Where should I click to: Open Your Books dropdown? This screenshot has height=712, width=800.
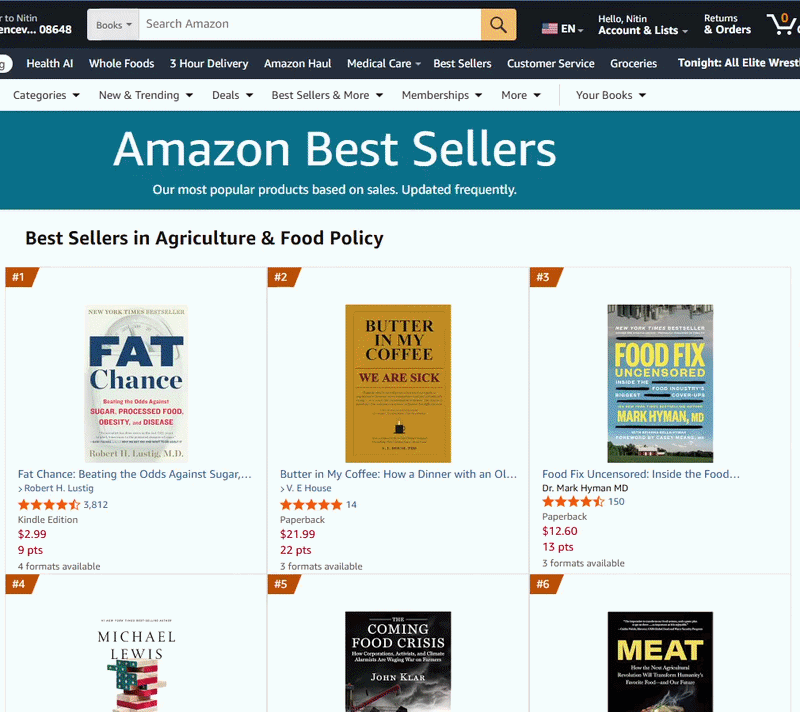[x=611, y=95]
